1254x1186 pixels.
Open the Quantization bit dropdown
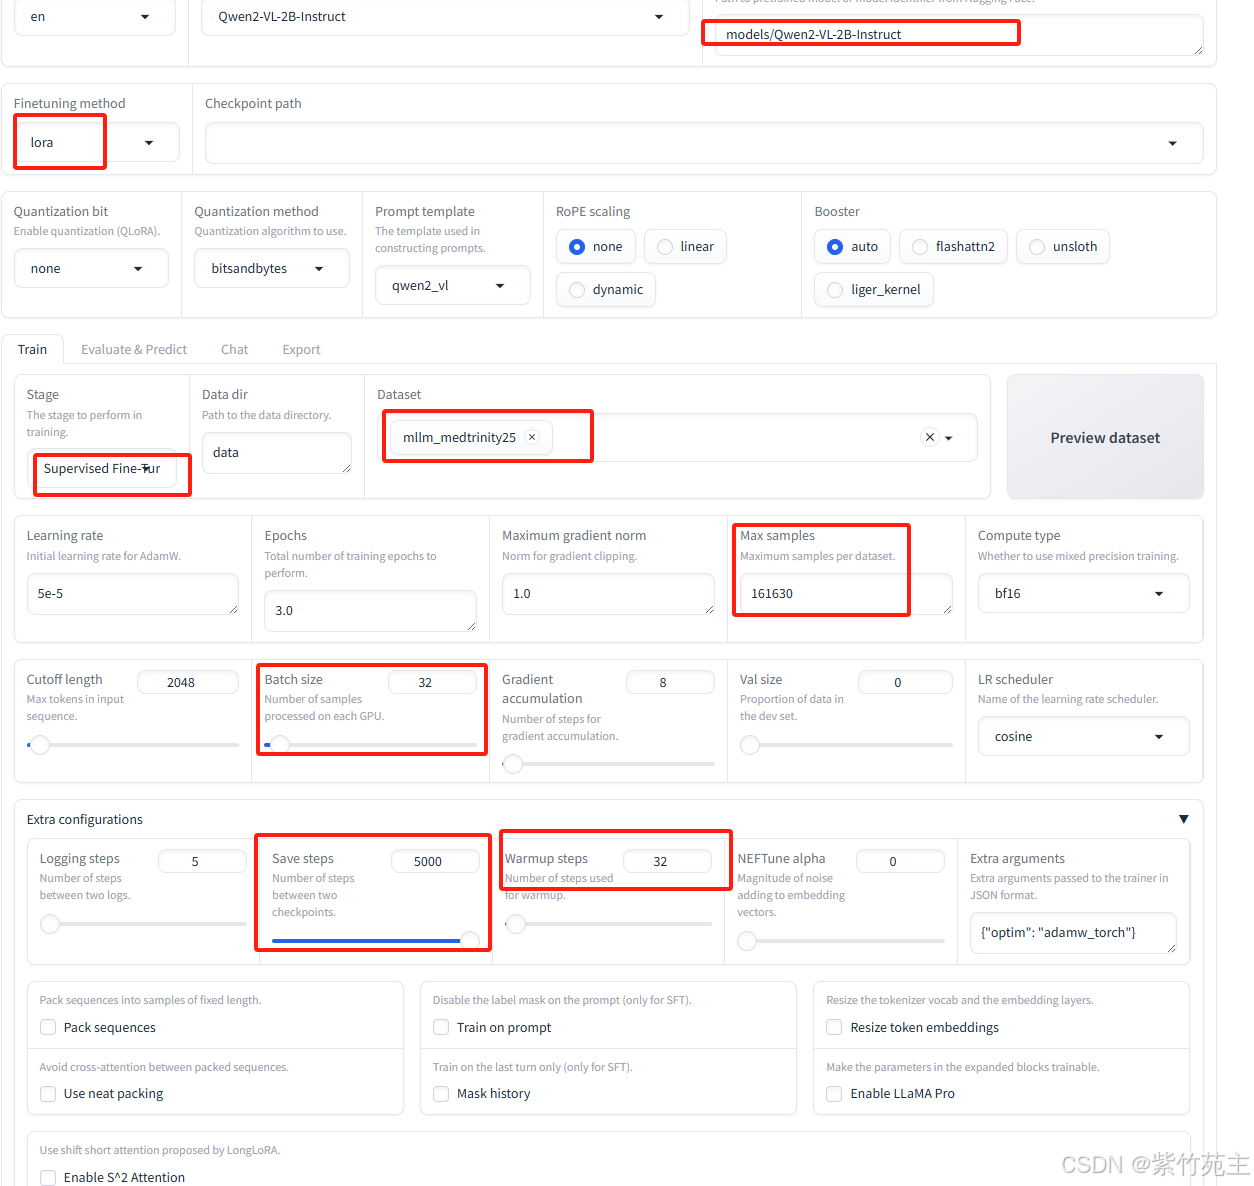click(91, 269)
